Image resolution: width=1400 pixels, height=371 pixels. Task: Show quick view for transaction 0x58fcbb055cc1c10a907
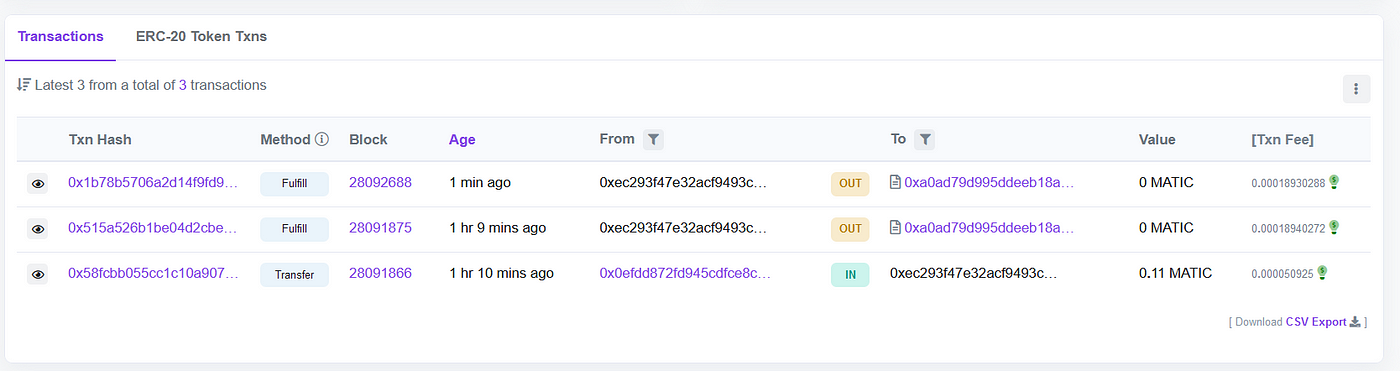click(37, 274)
